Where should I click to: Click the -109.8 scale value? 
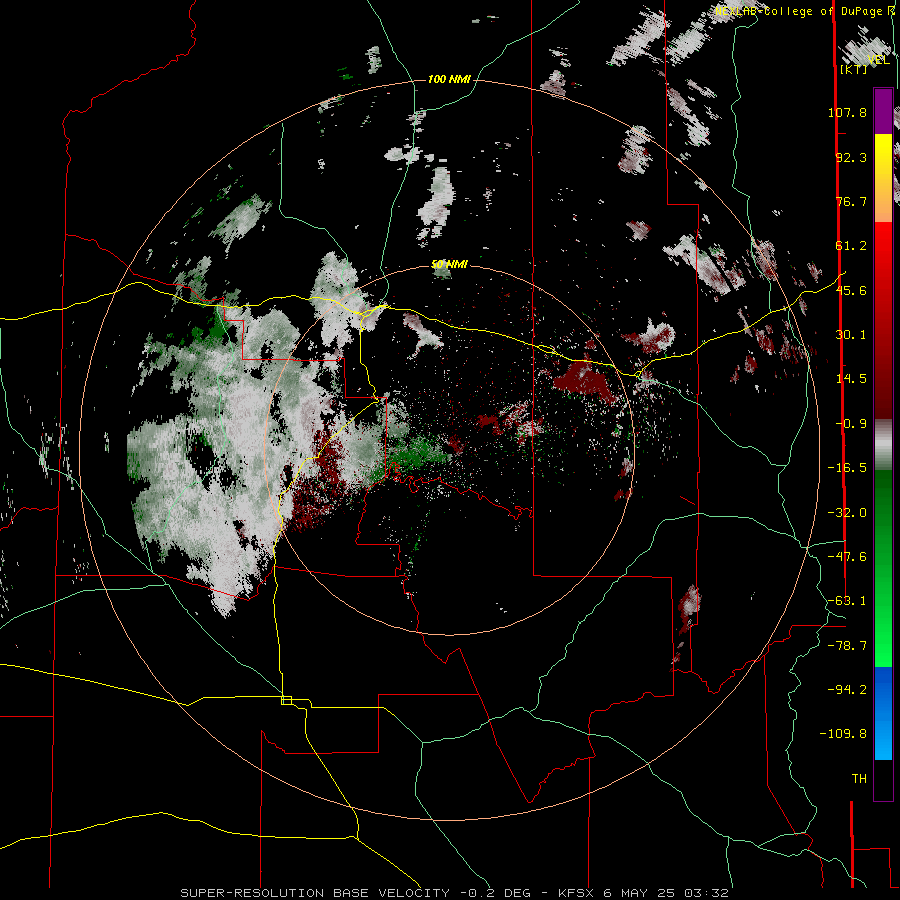pyautogui.click(x=843, y=734)
